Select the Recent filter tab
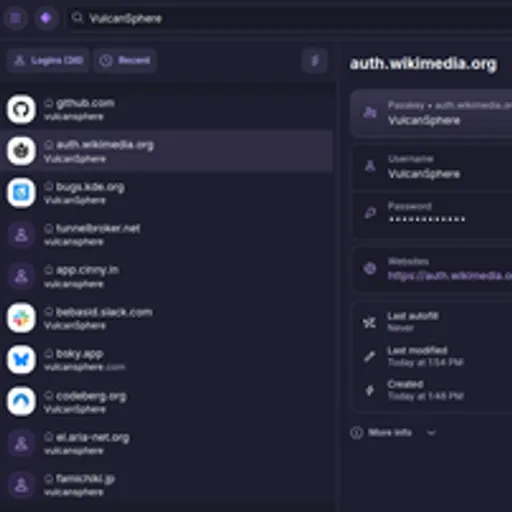The height and width of the screenshot is (512, 512). point(125,61)
